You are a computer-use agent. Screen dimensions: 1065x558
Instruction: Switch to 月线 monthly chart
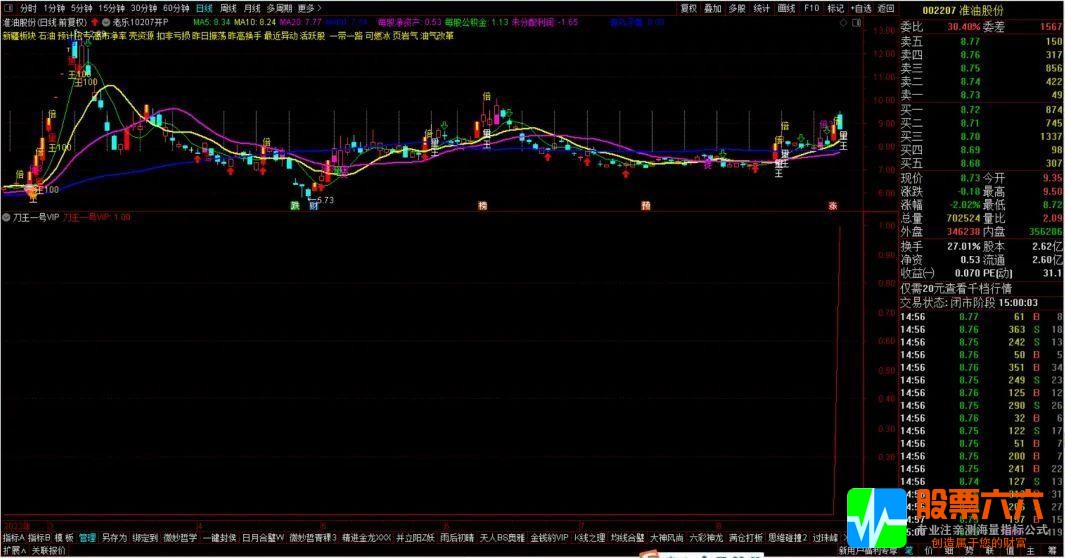252,9
